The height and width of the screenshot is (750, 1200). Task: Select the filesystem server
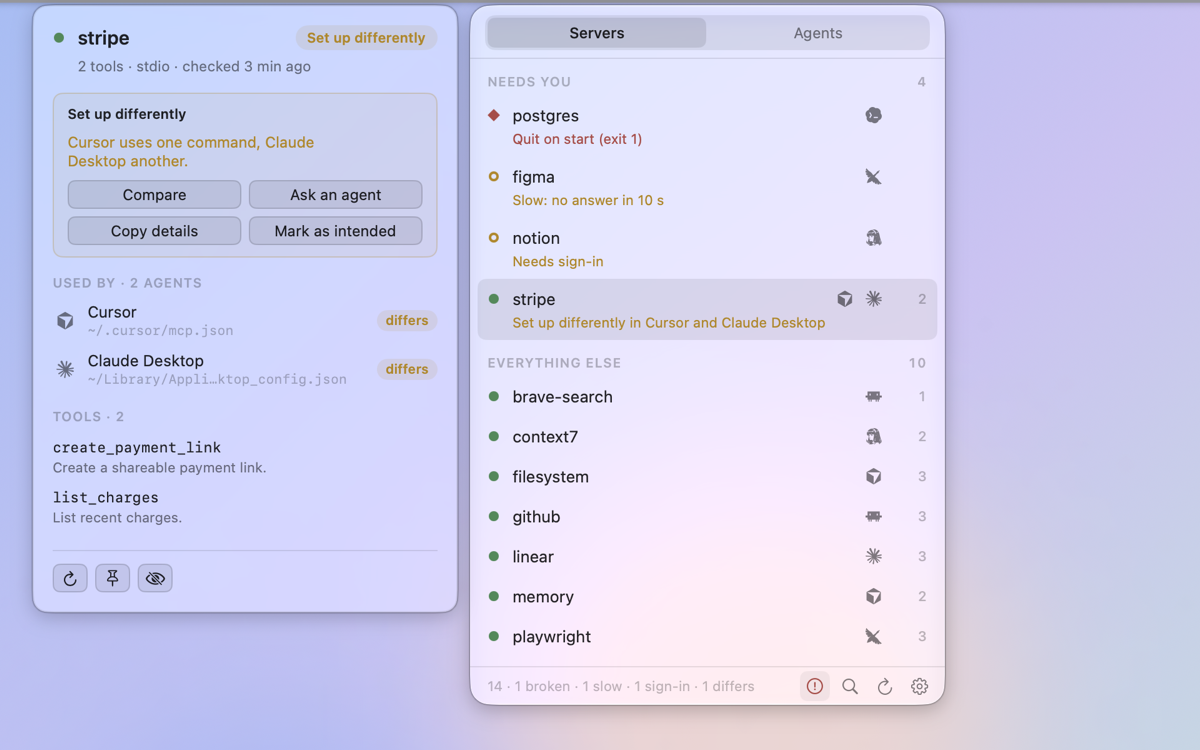coord(707,477)
